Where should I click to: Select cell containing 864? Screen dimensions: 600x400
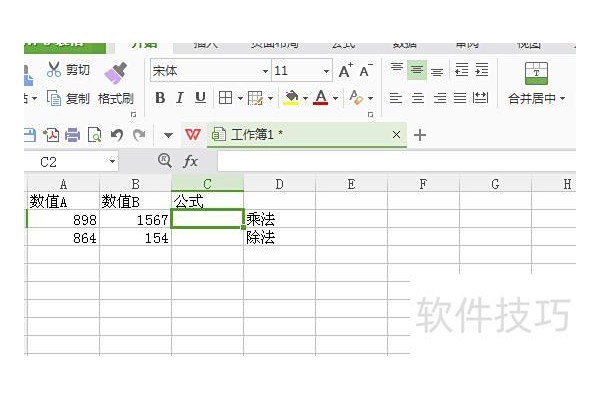[x=64, y=237]
